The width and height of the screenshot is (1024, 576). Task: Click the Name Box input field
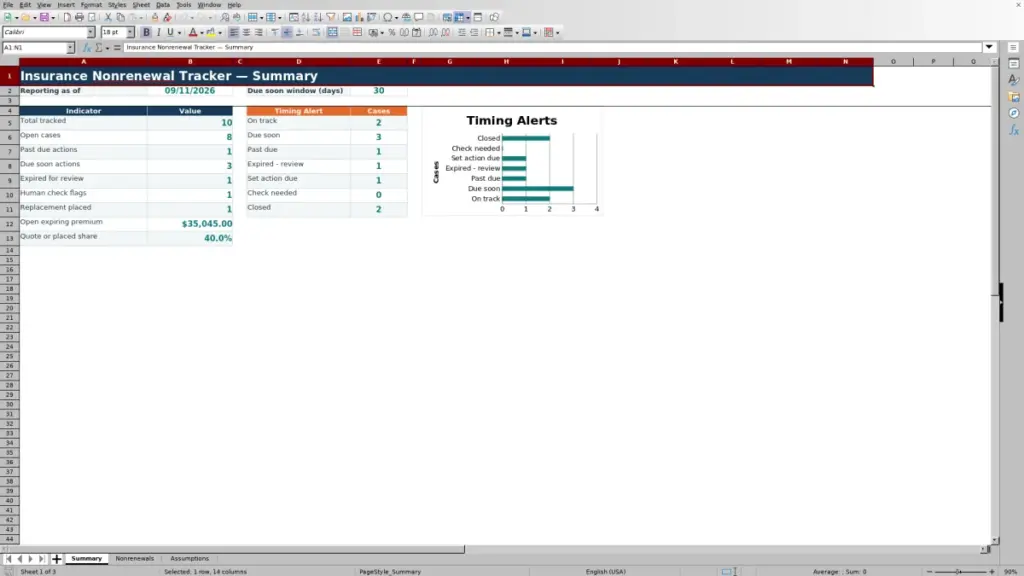pyautogui.click(x=34, y=47)
